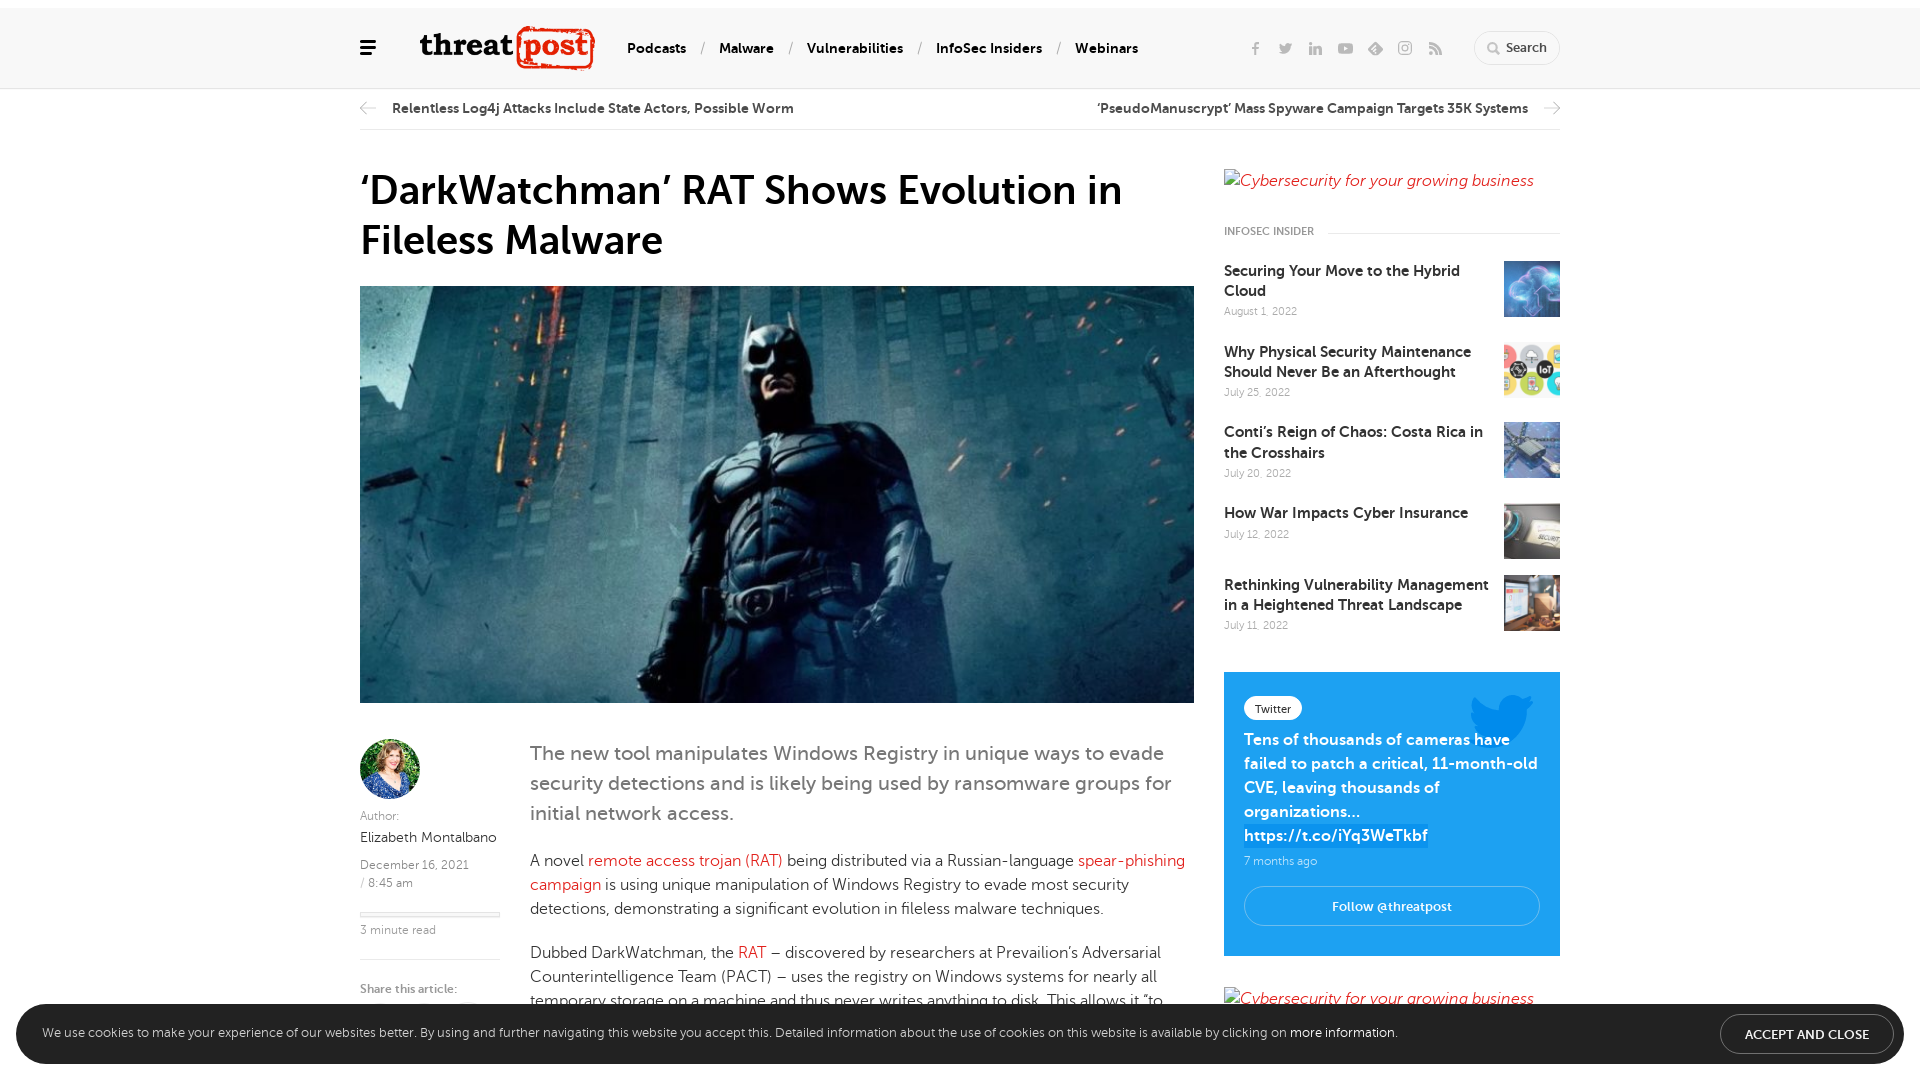Viewport: 1920px width, 1080px height.
Task: Click the red RAT link in second paragraph
Action: pyautogui.click(x=752, y=953)
